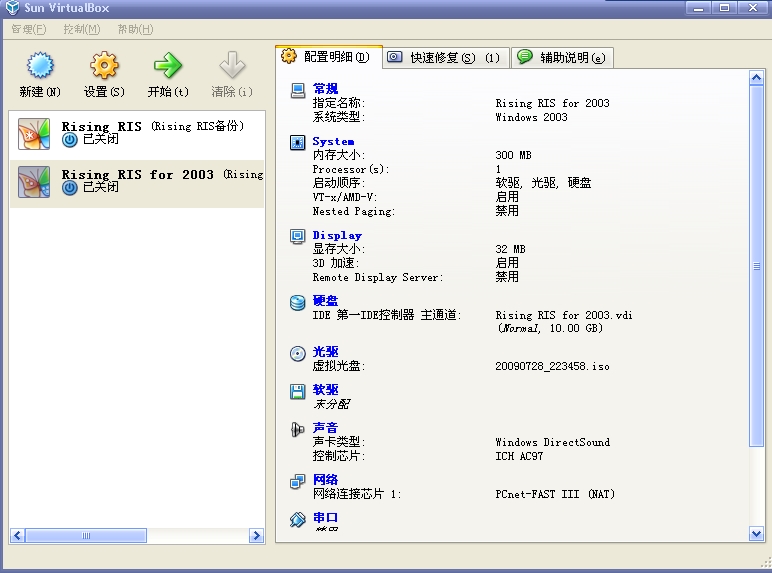Click the '未分配' floppy status text
This screenshot has width=772, height=573.
[331, 404]
